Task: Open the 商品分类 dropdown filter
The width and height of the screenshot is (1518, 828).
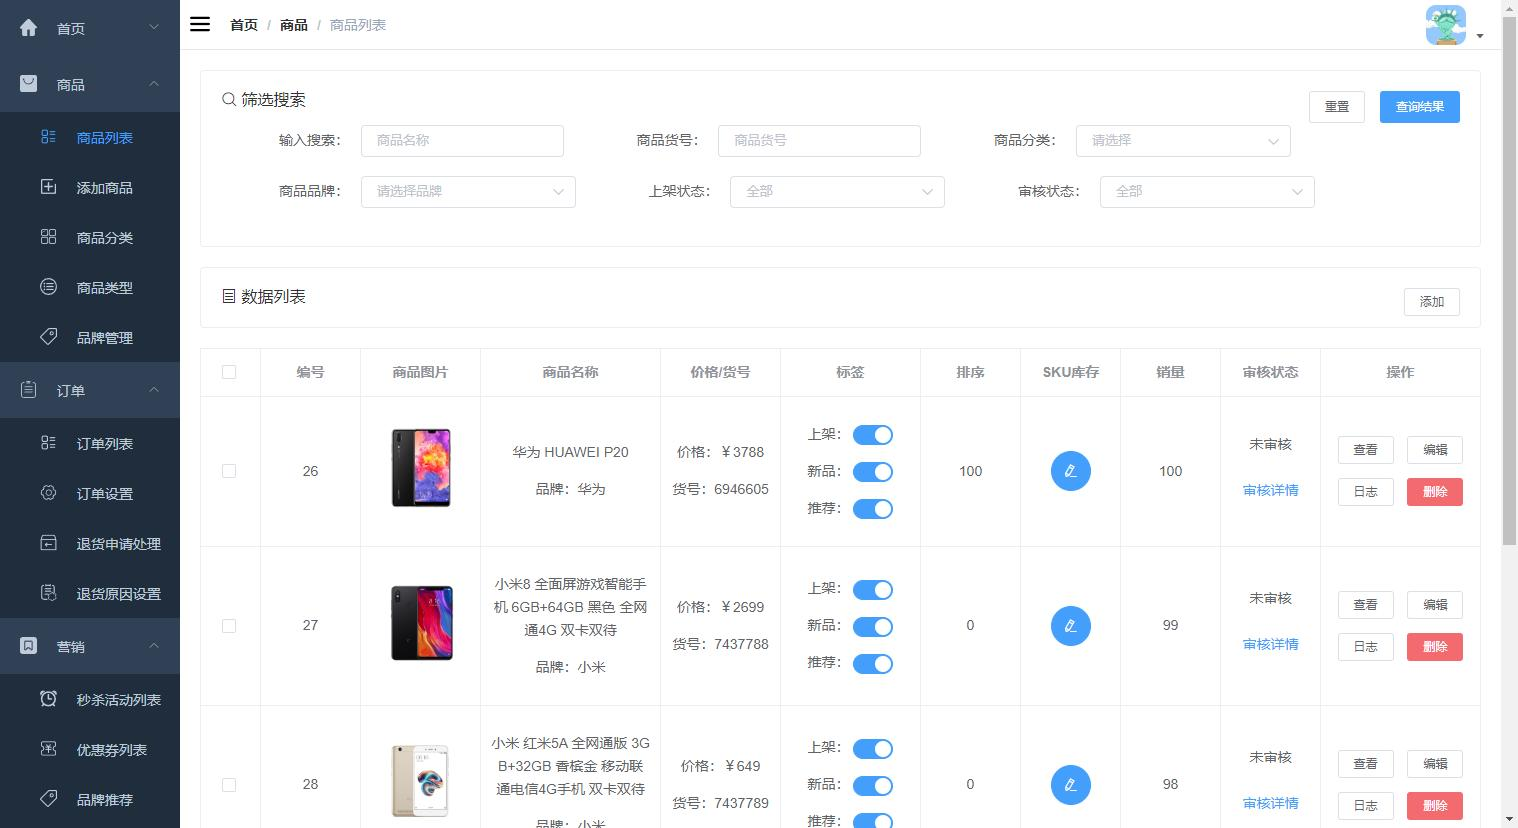Action: (x=1183, y=141)
